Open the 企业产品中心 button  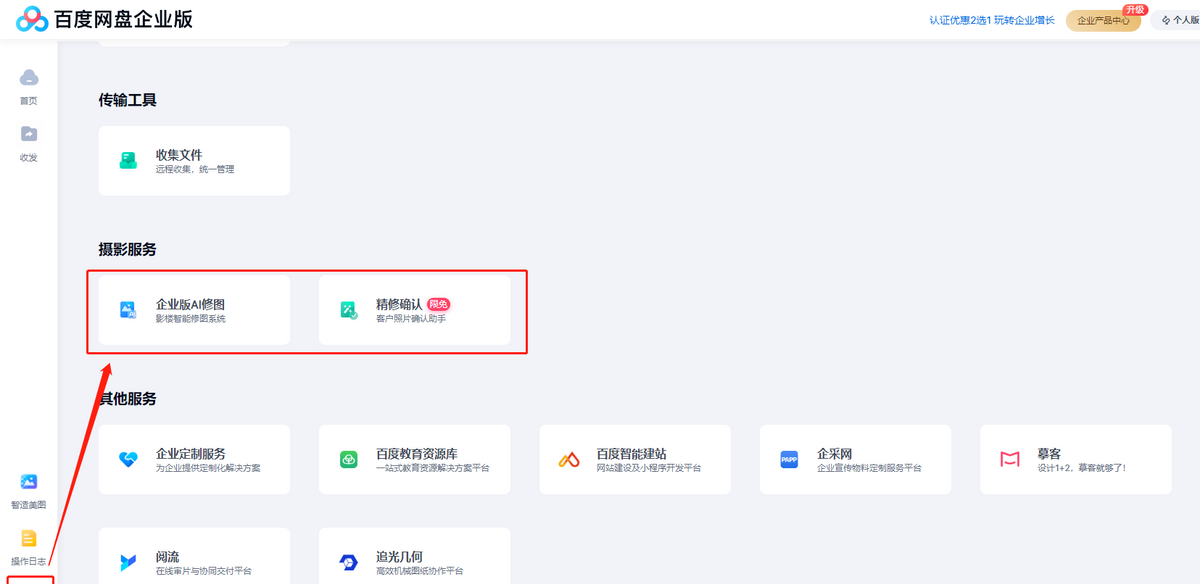1103,20
